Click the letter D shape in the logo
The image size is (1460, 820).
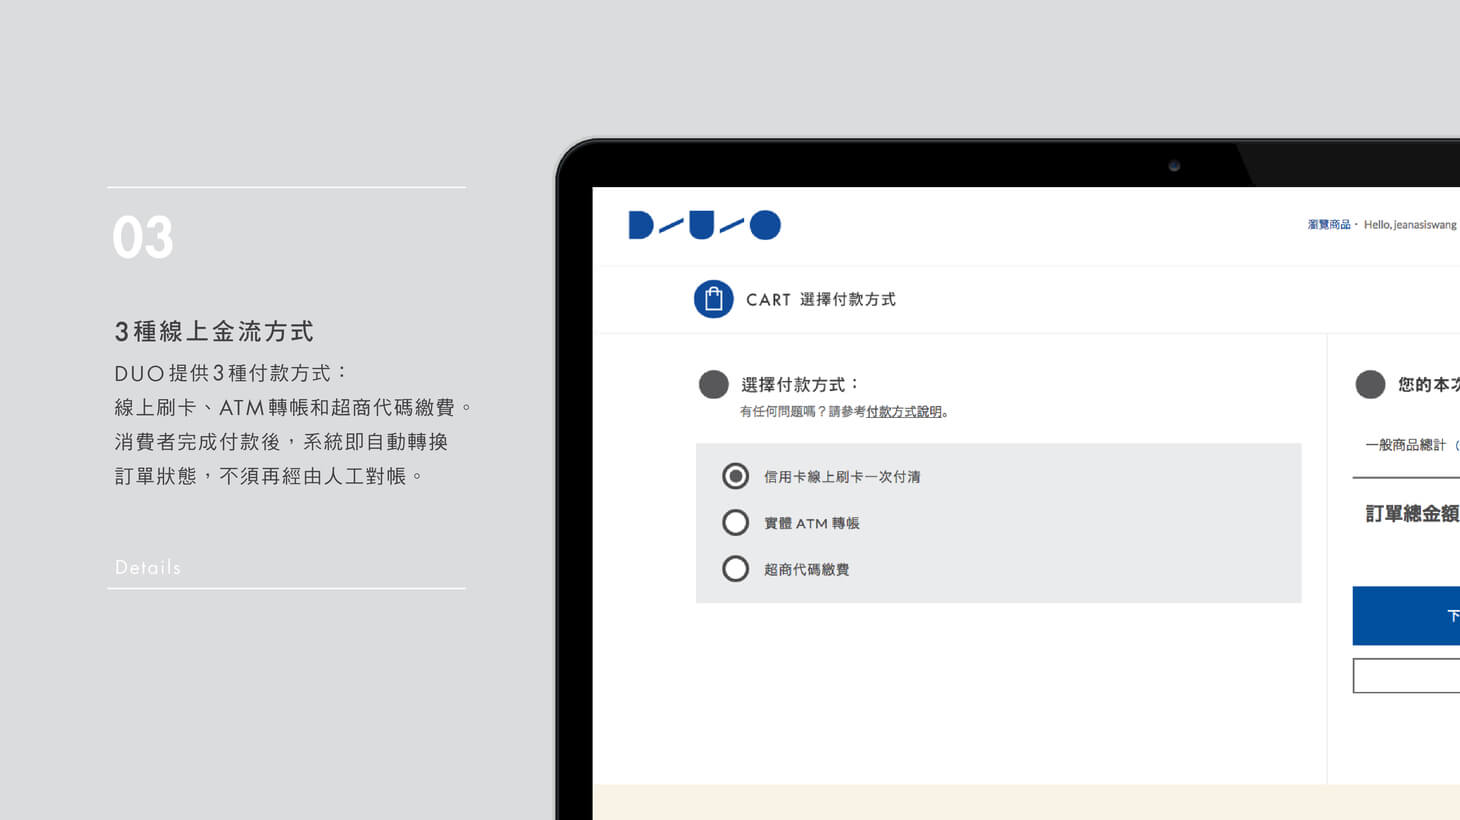640,225
